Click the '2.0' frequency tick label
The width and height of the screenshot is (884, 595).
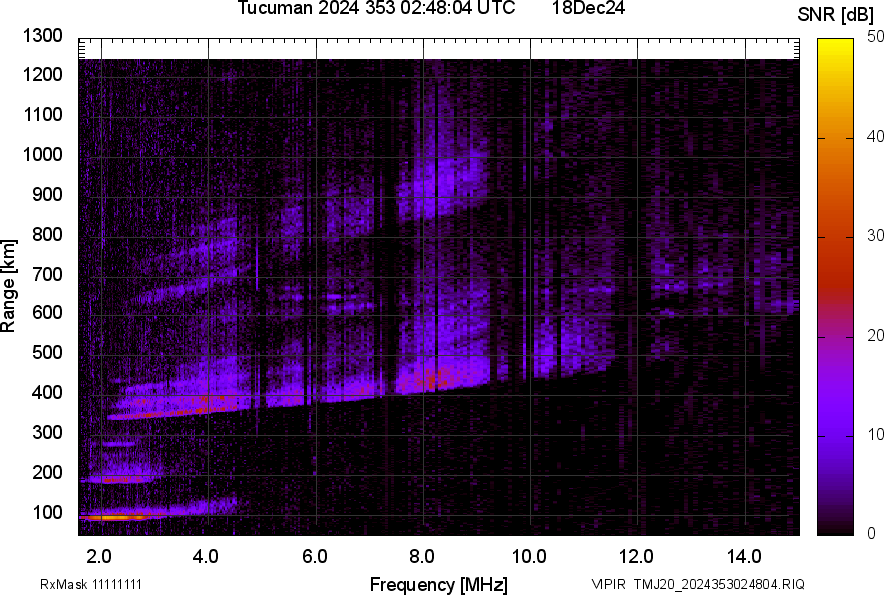point(99,557)
